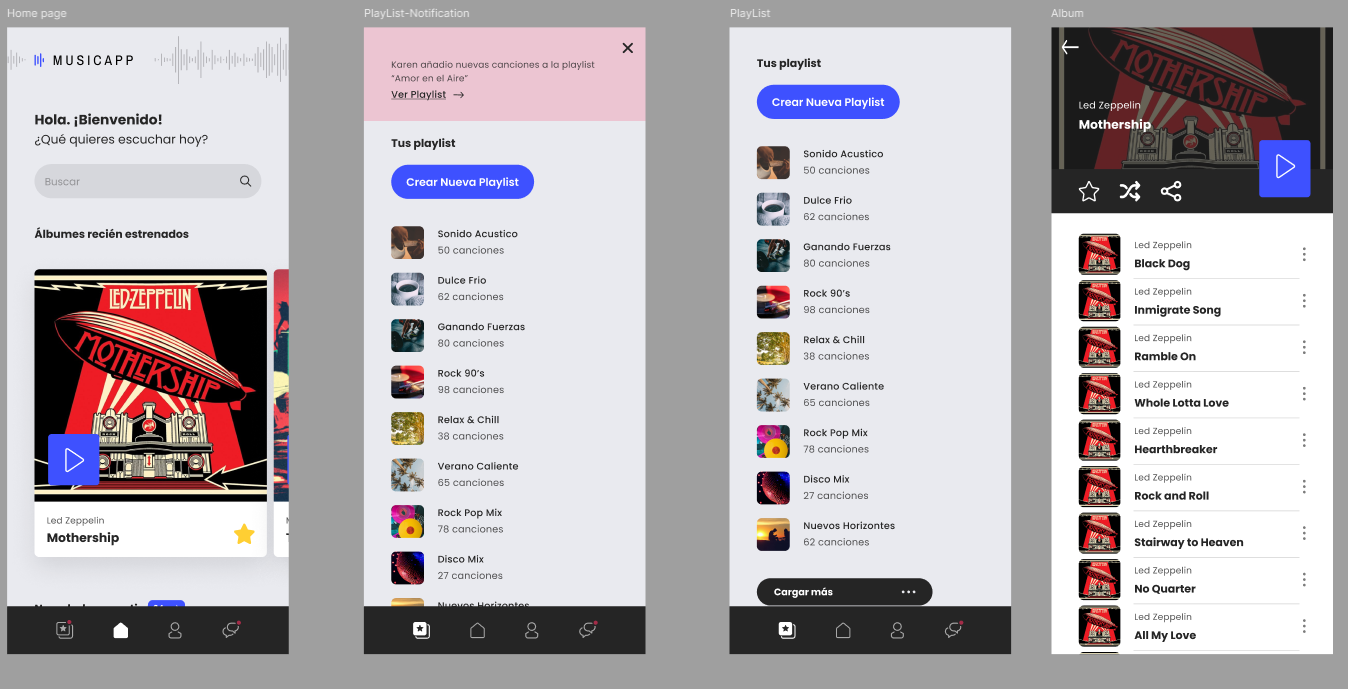Screen dimensions: 1348x689
Task: Open favorites icon in PlayList-Notification bottom bar
Action: [x=421, y=630]
